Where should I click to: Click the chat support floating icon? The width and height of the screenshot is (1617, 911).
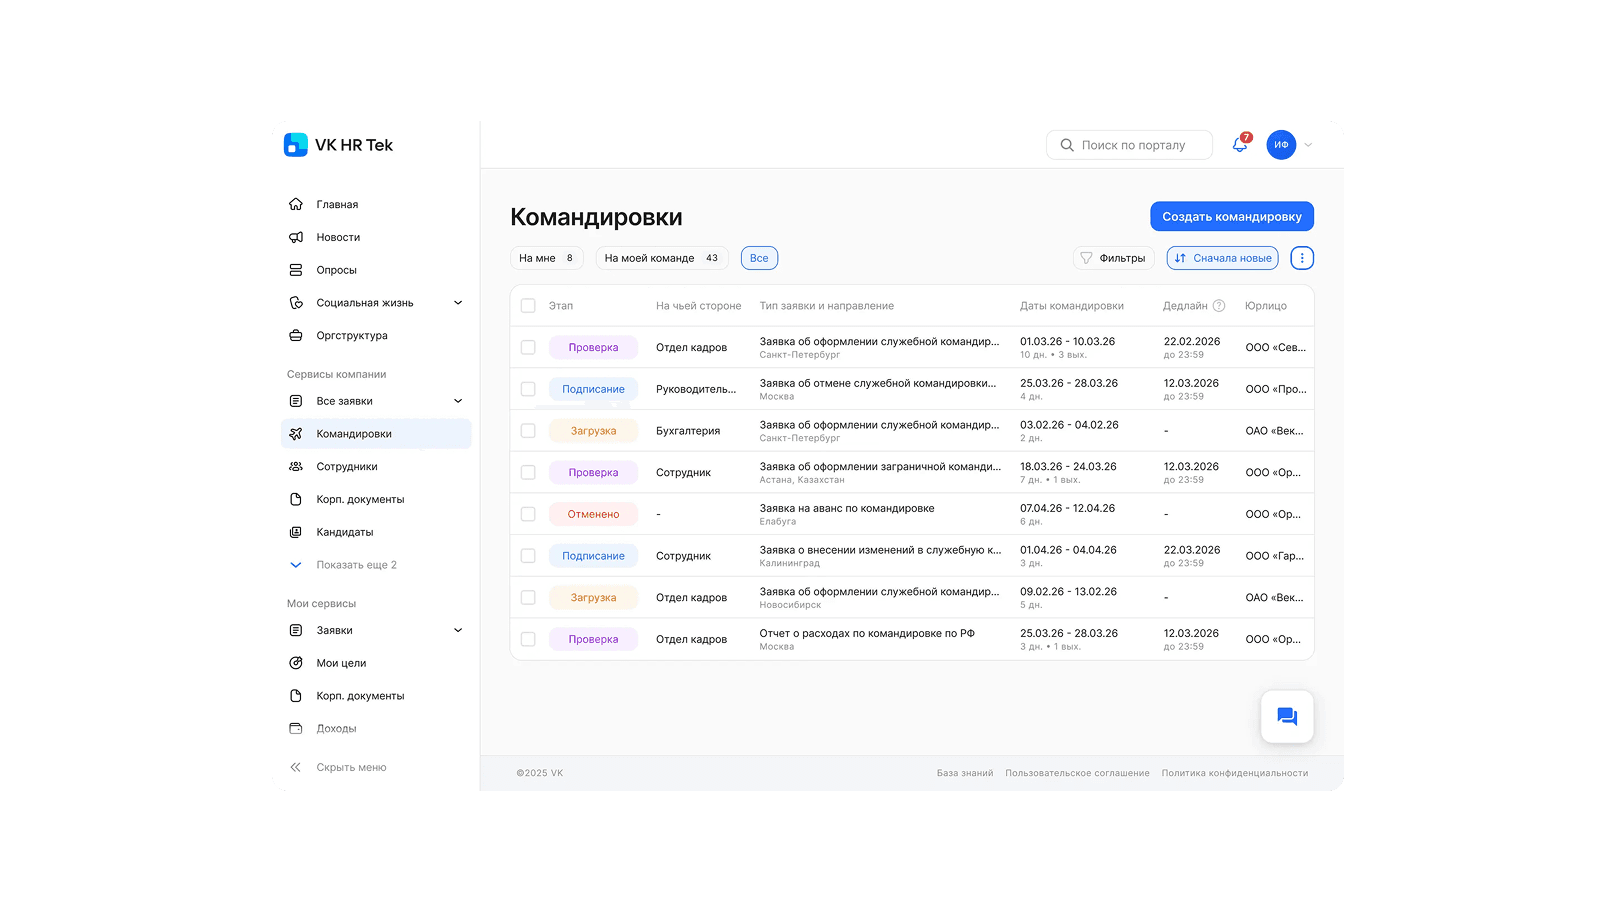(x=1287, y=717)
